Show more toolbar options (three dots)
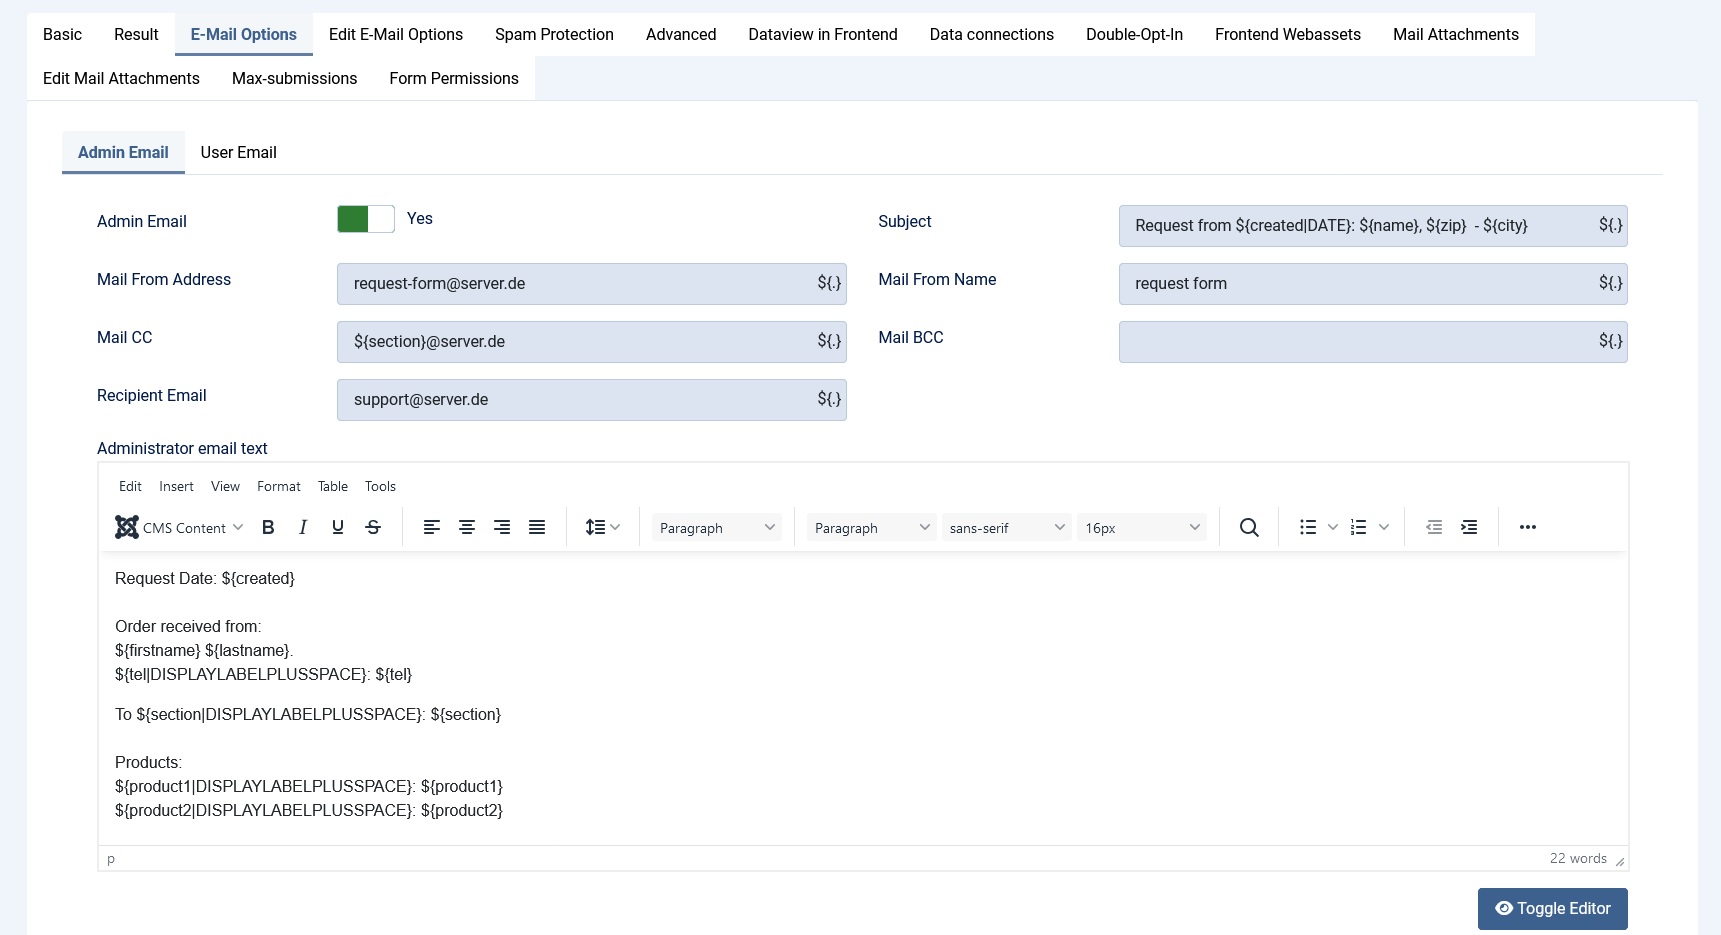 point(1528,527)
